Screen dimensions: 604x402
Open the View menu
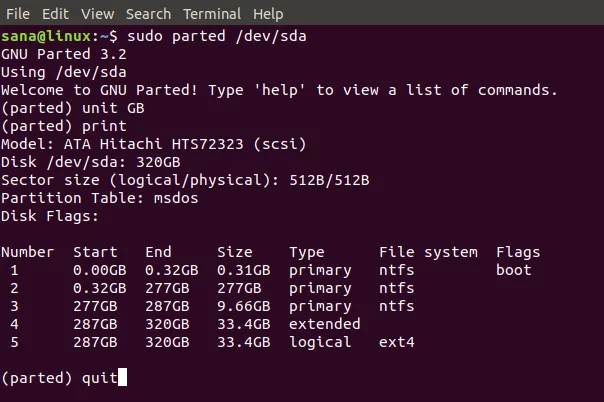[x=97, y=14]
